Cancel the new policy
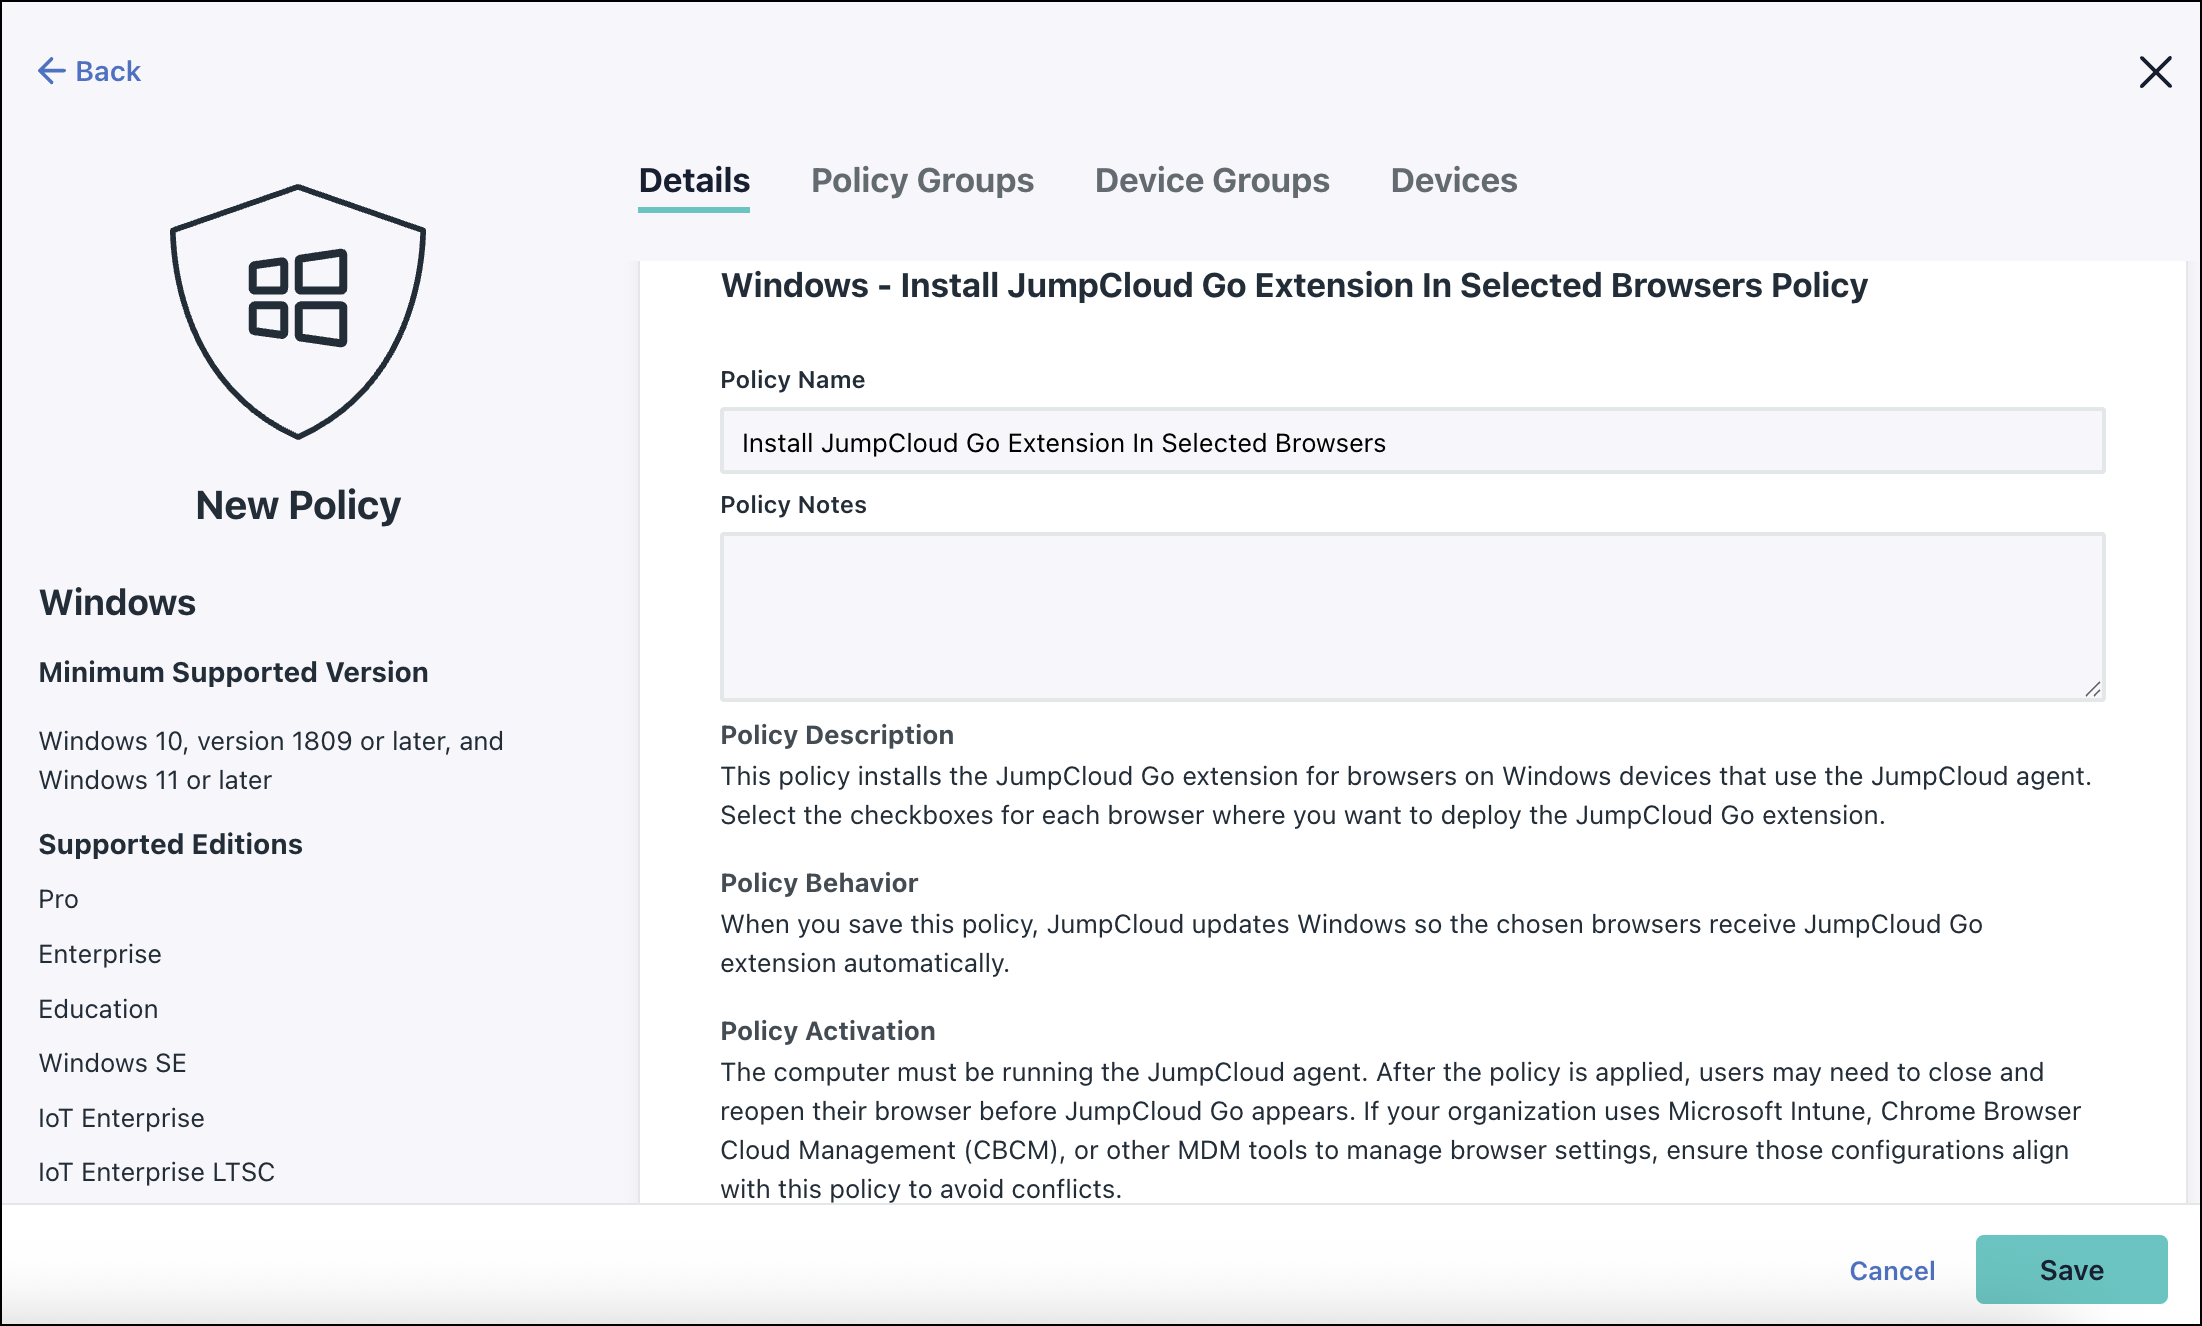2202x1326 pixels. point(1892,1270)
